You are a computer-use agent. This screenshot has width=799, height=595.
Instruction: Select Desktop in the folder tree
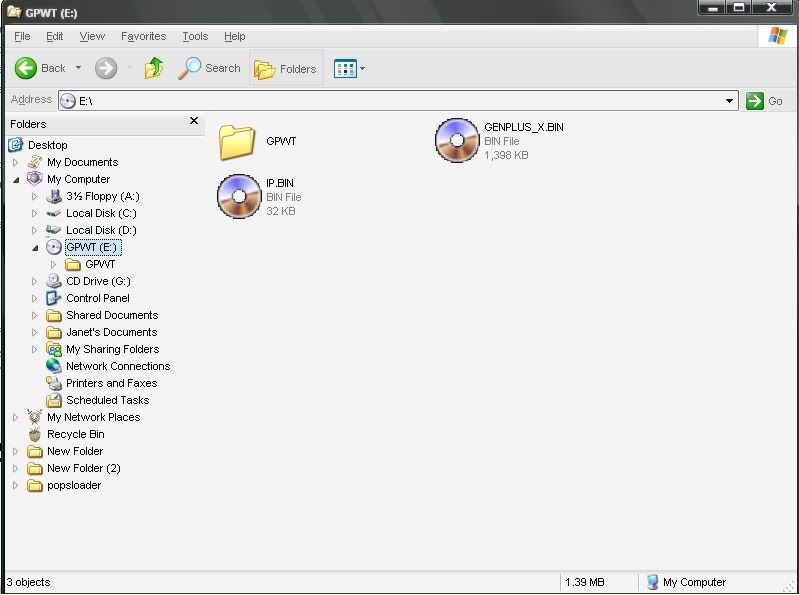tap(47, 145)
